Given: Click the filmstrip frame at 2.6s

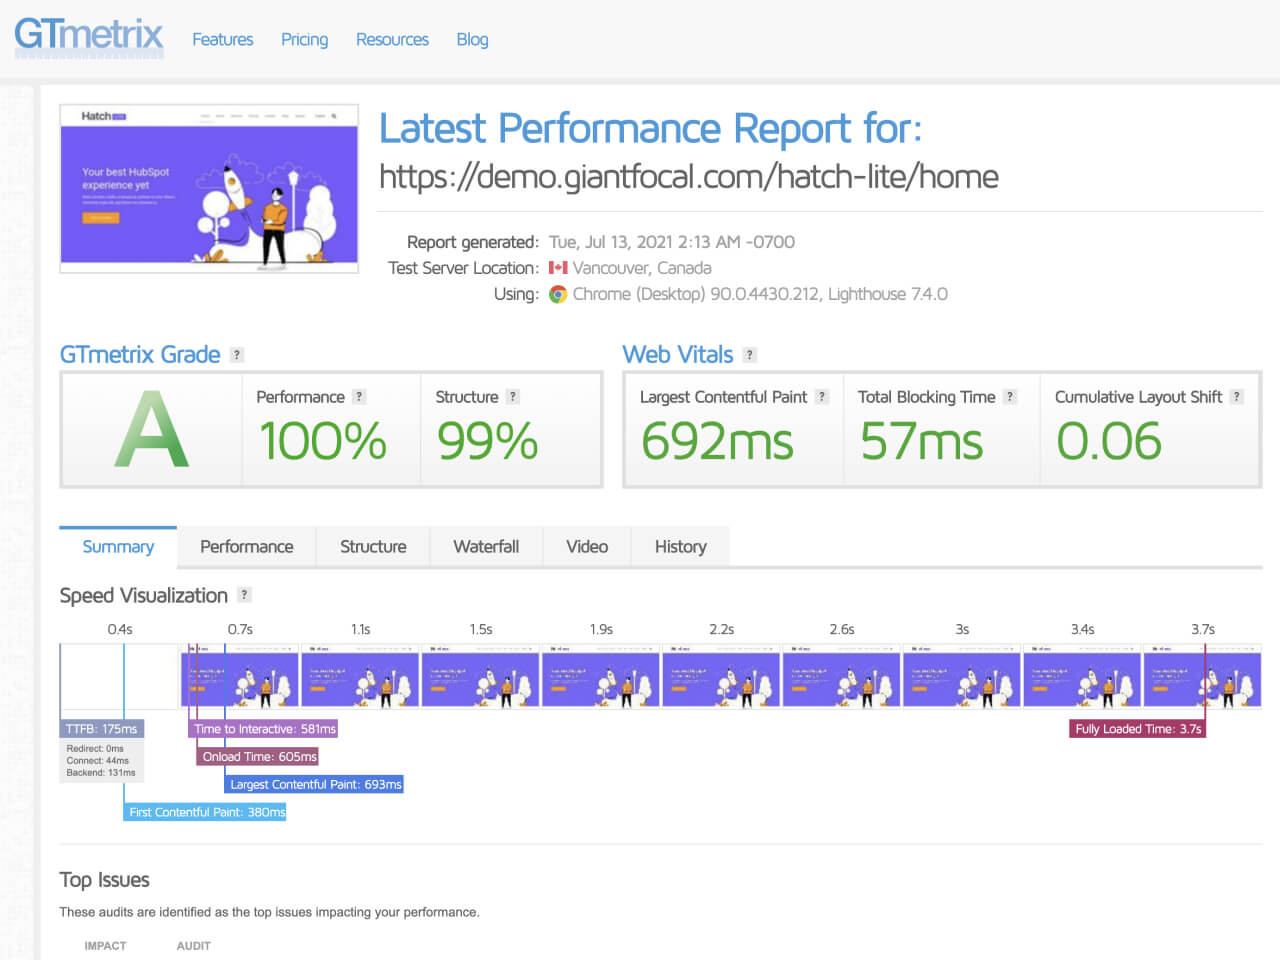Looking at the screenshot, I should click(x=841, y=675).
